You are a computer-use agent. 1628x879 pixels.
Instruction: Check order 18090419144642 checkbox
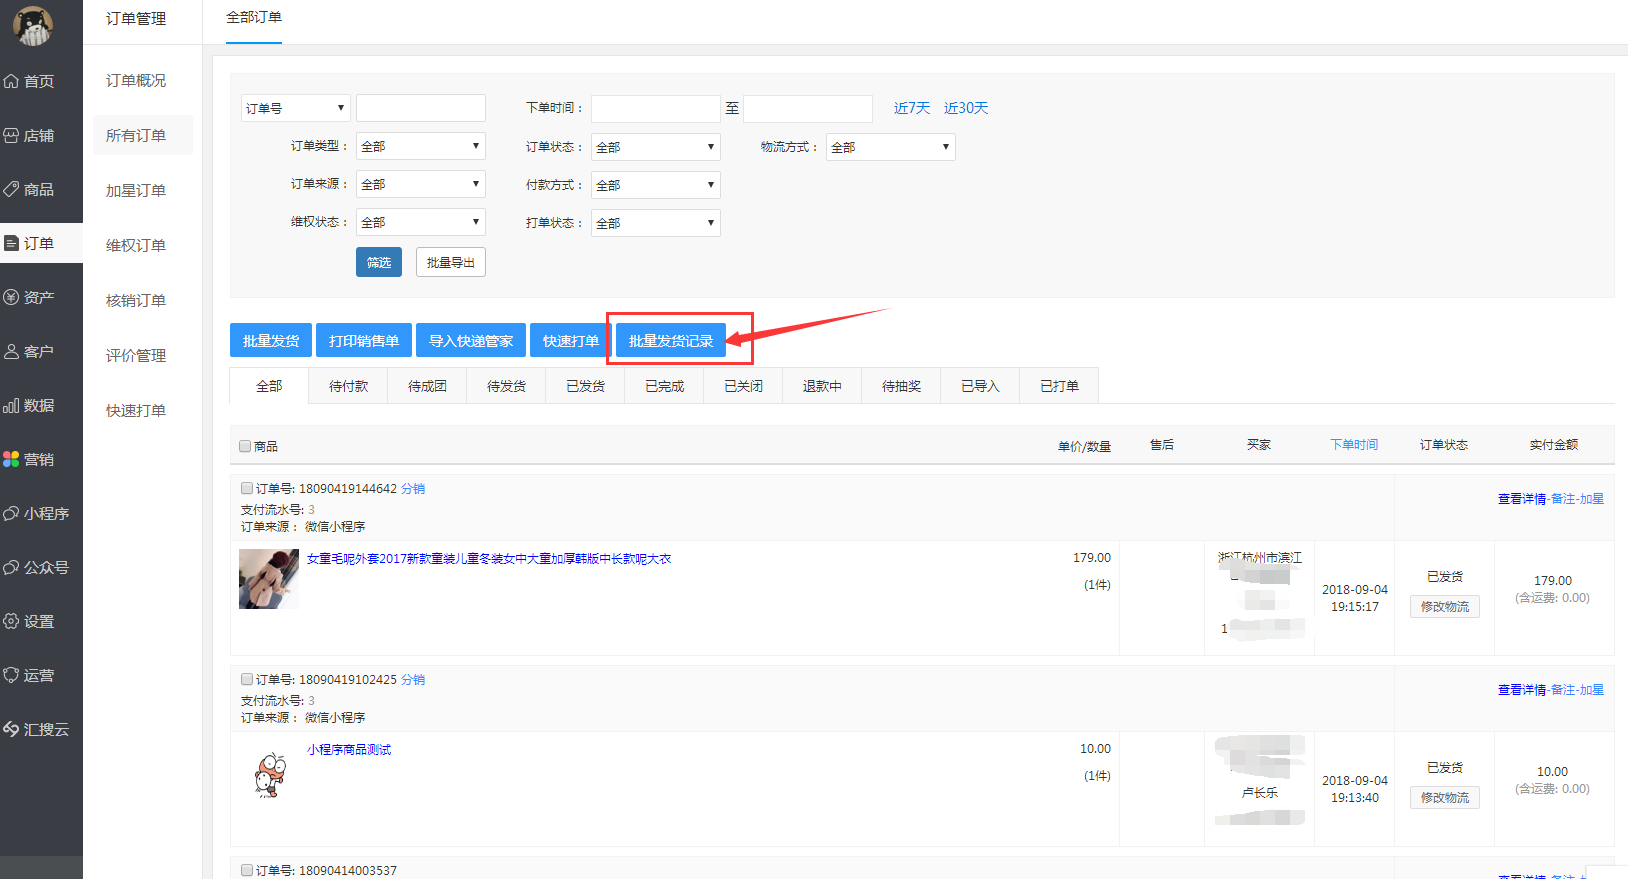tap(247, 488)
